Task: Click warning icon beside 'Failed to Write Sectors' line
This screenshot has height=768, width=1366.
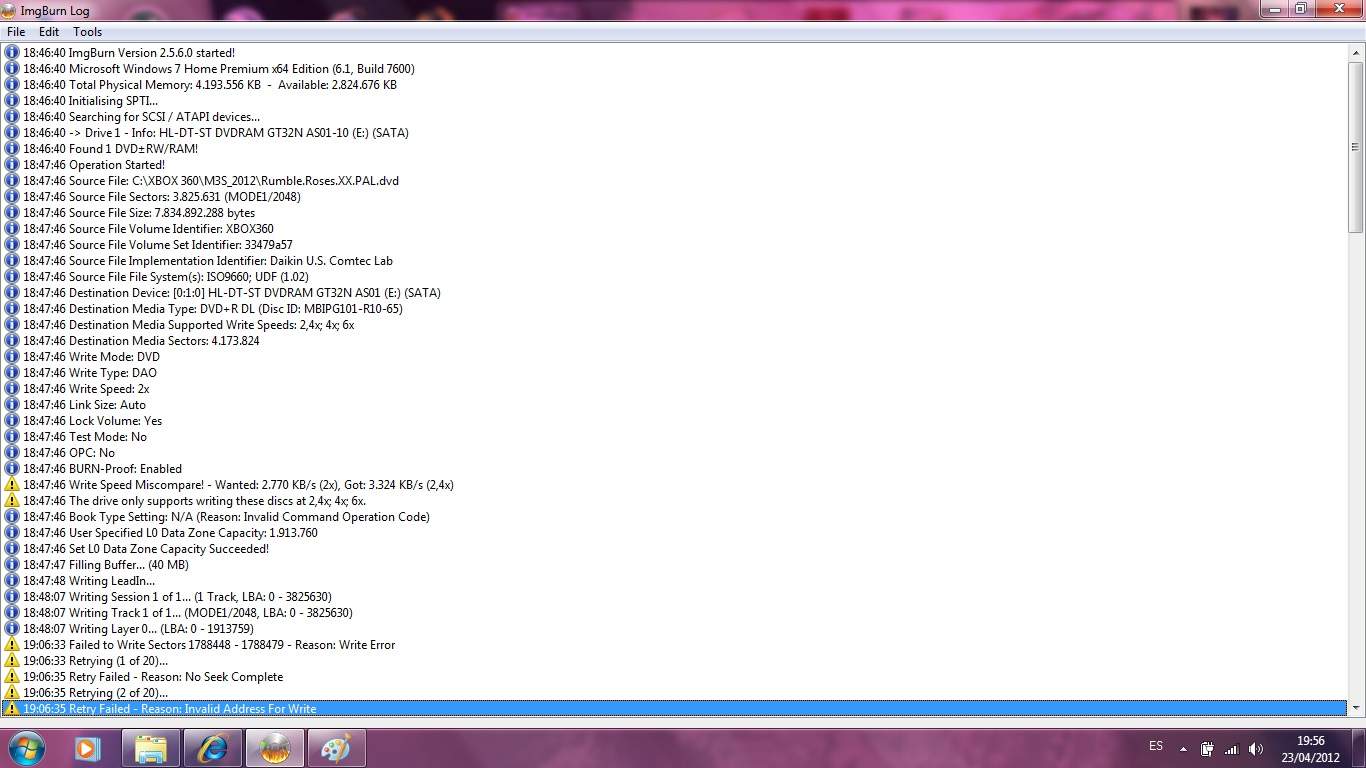Action: pos(12,645)
